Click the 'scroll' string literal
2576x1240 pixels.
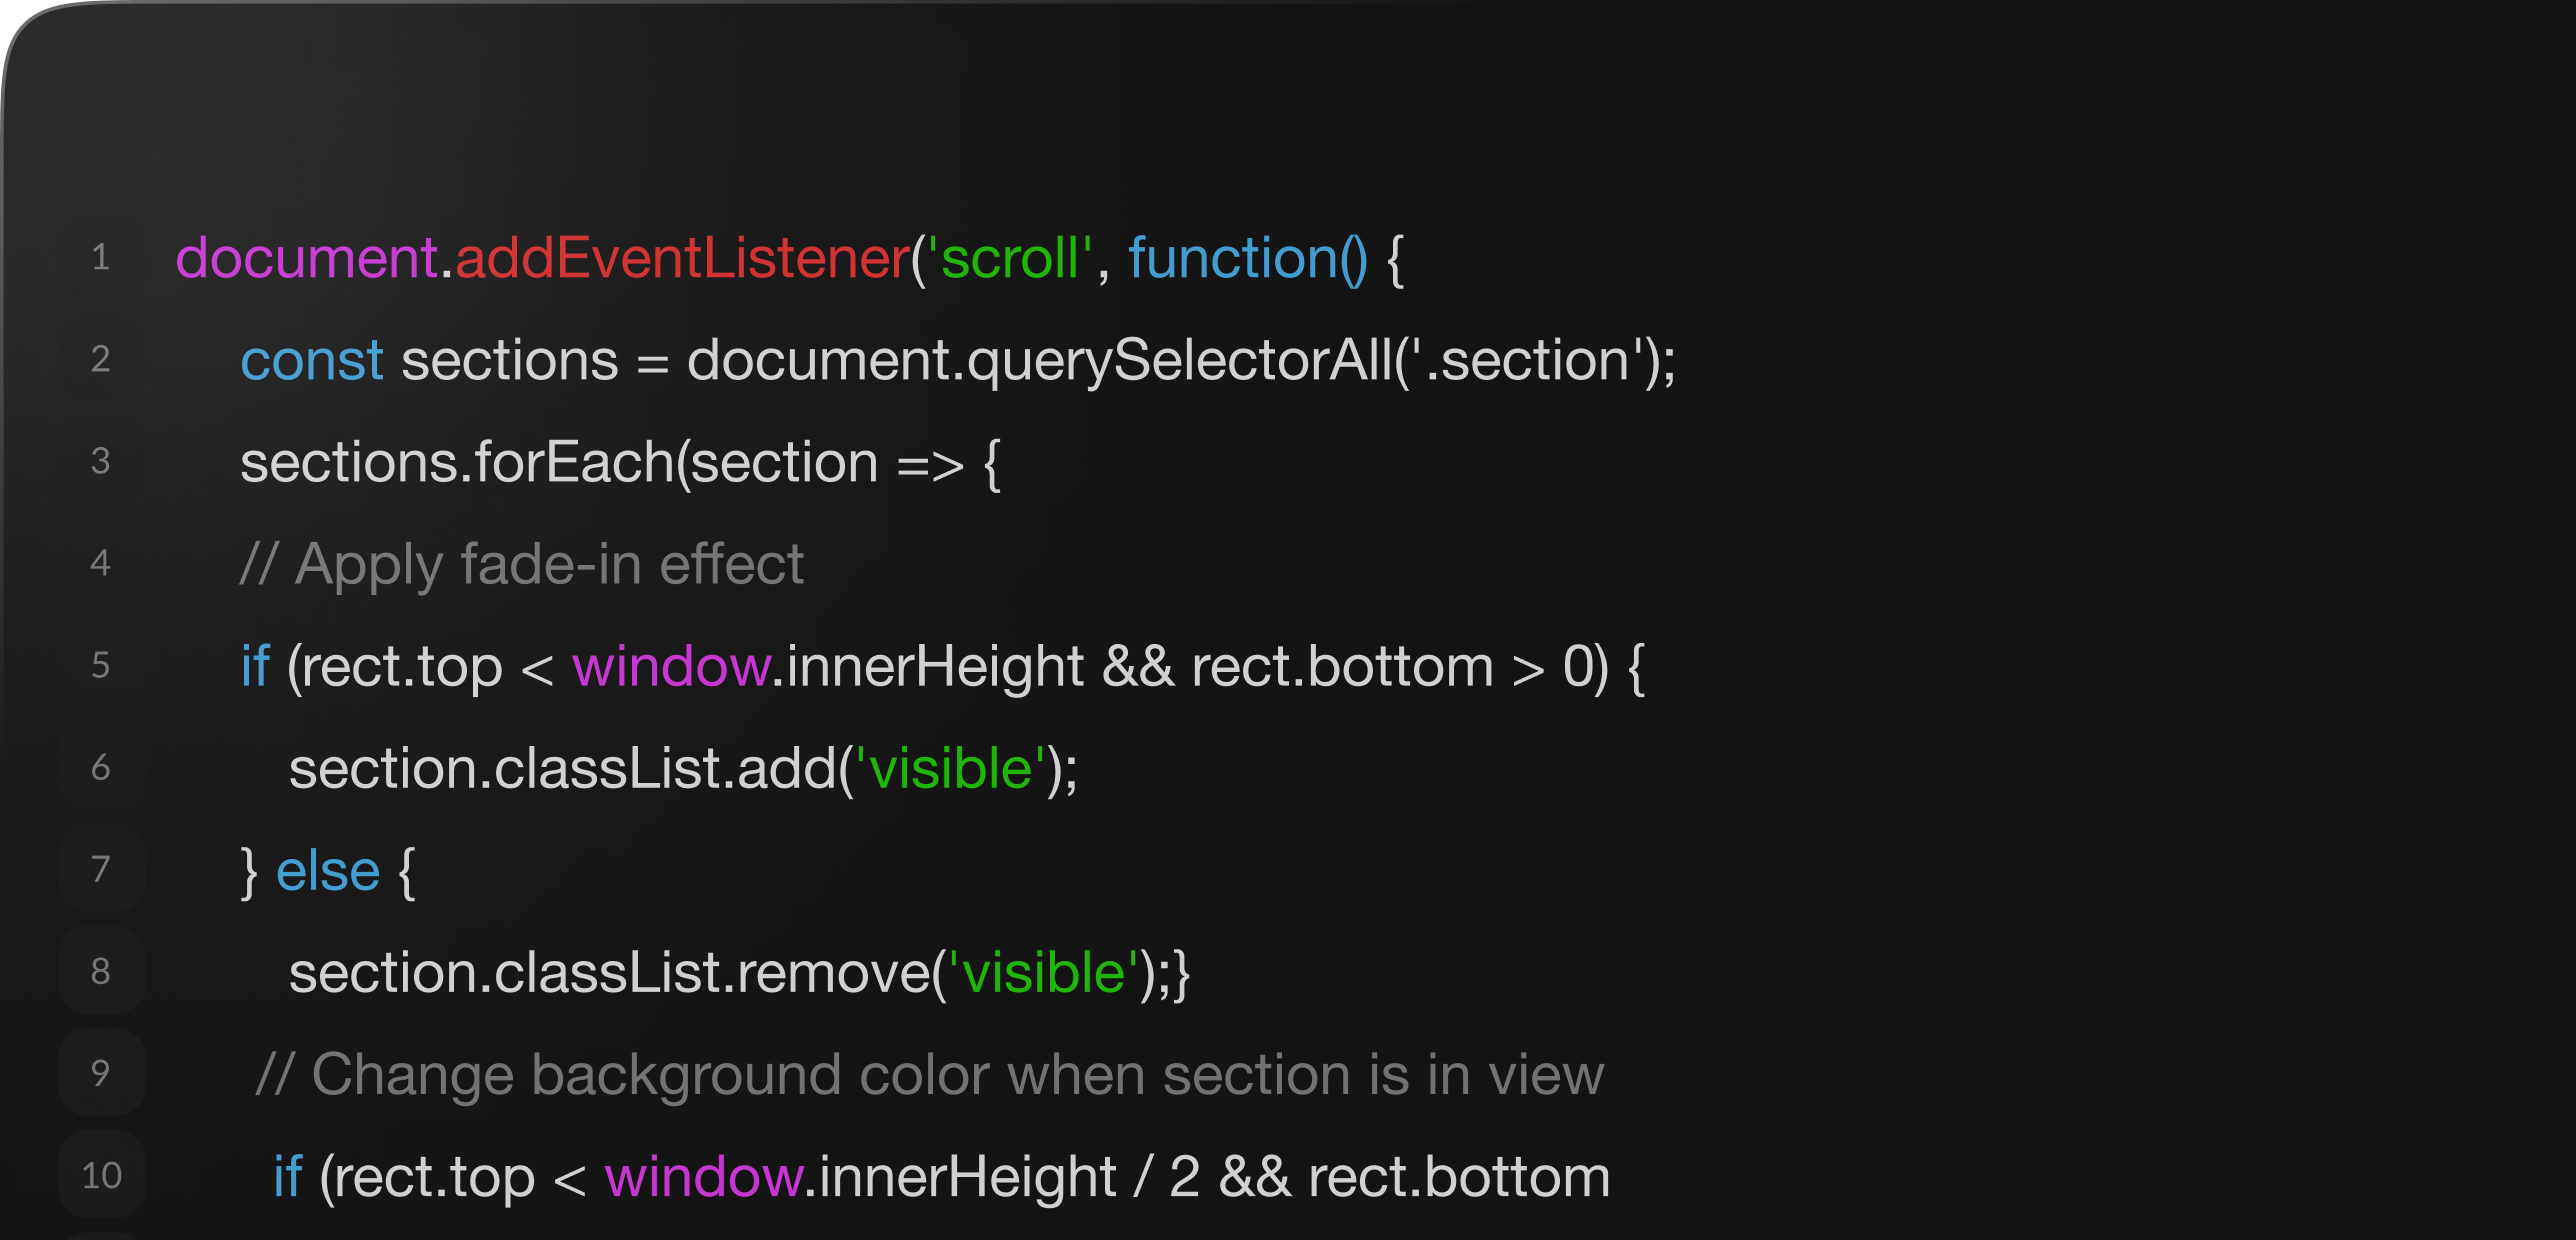pos(1010,258)
